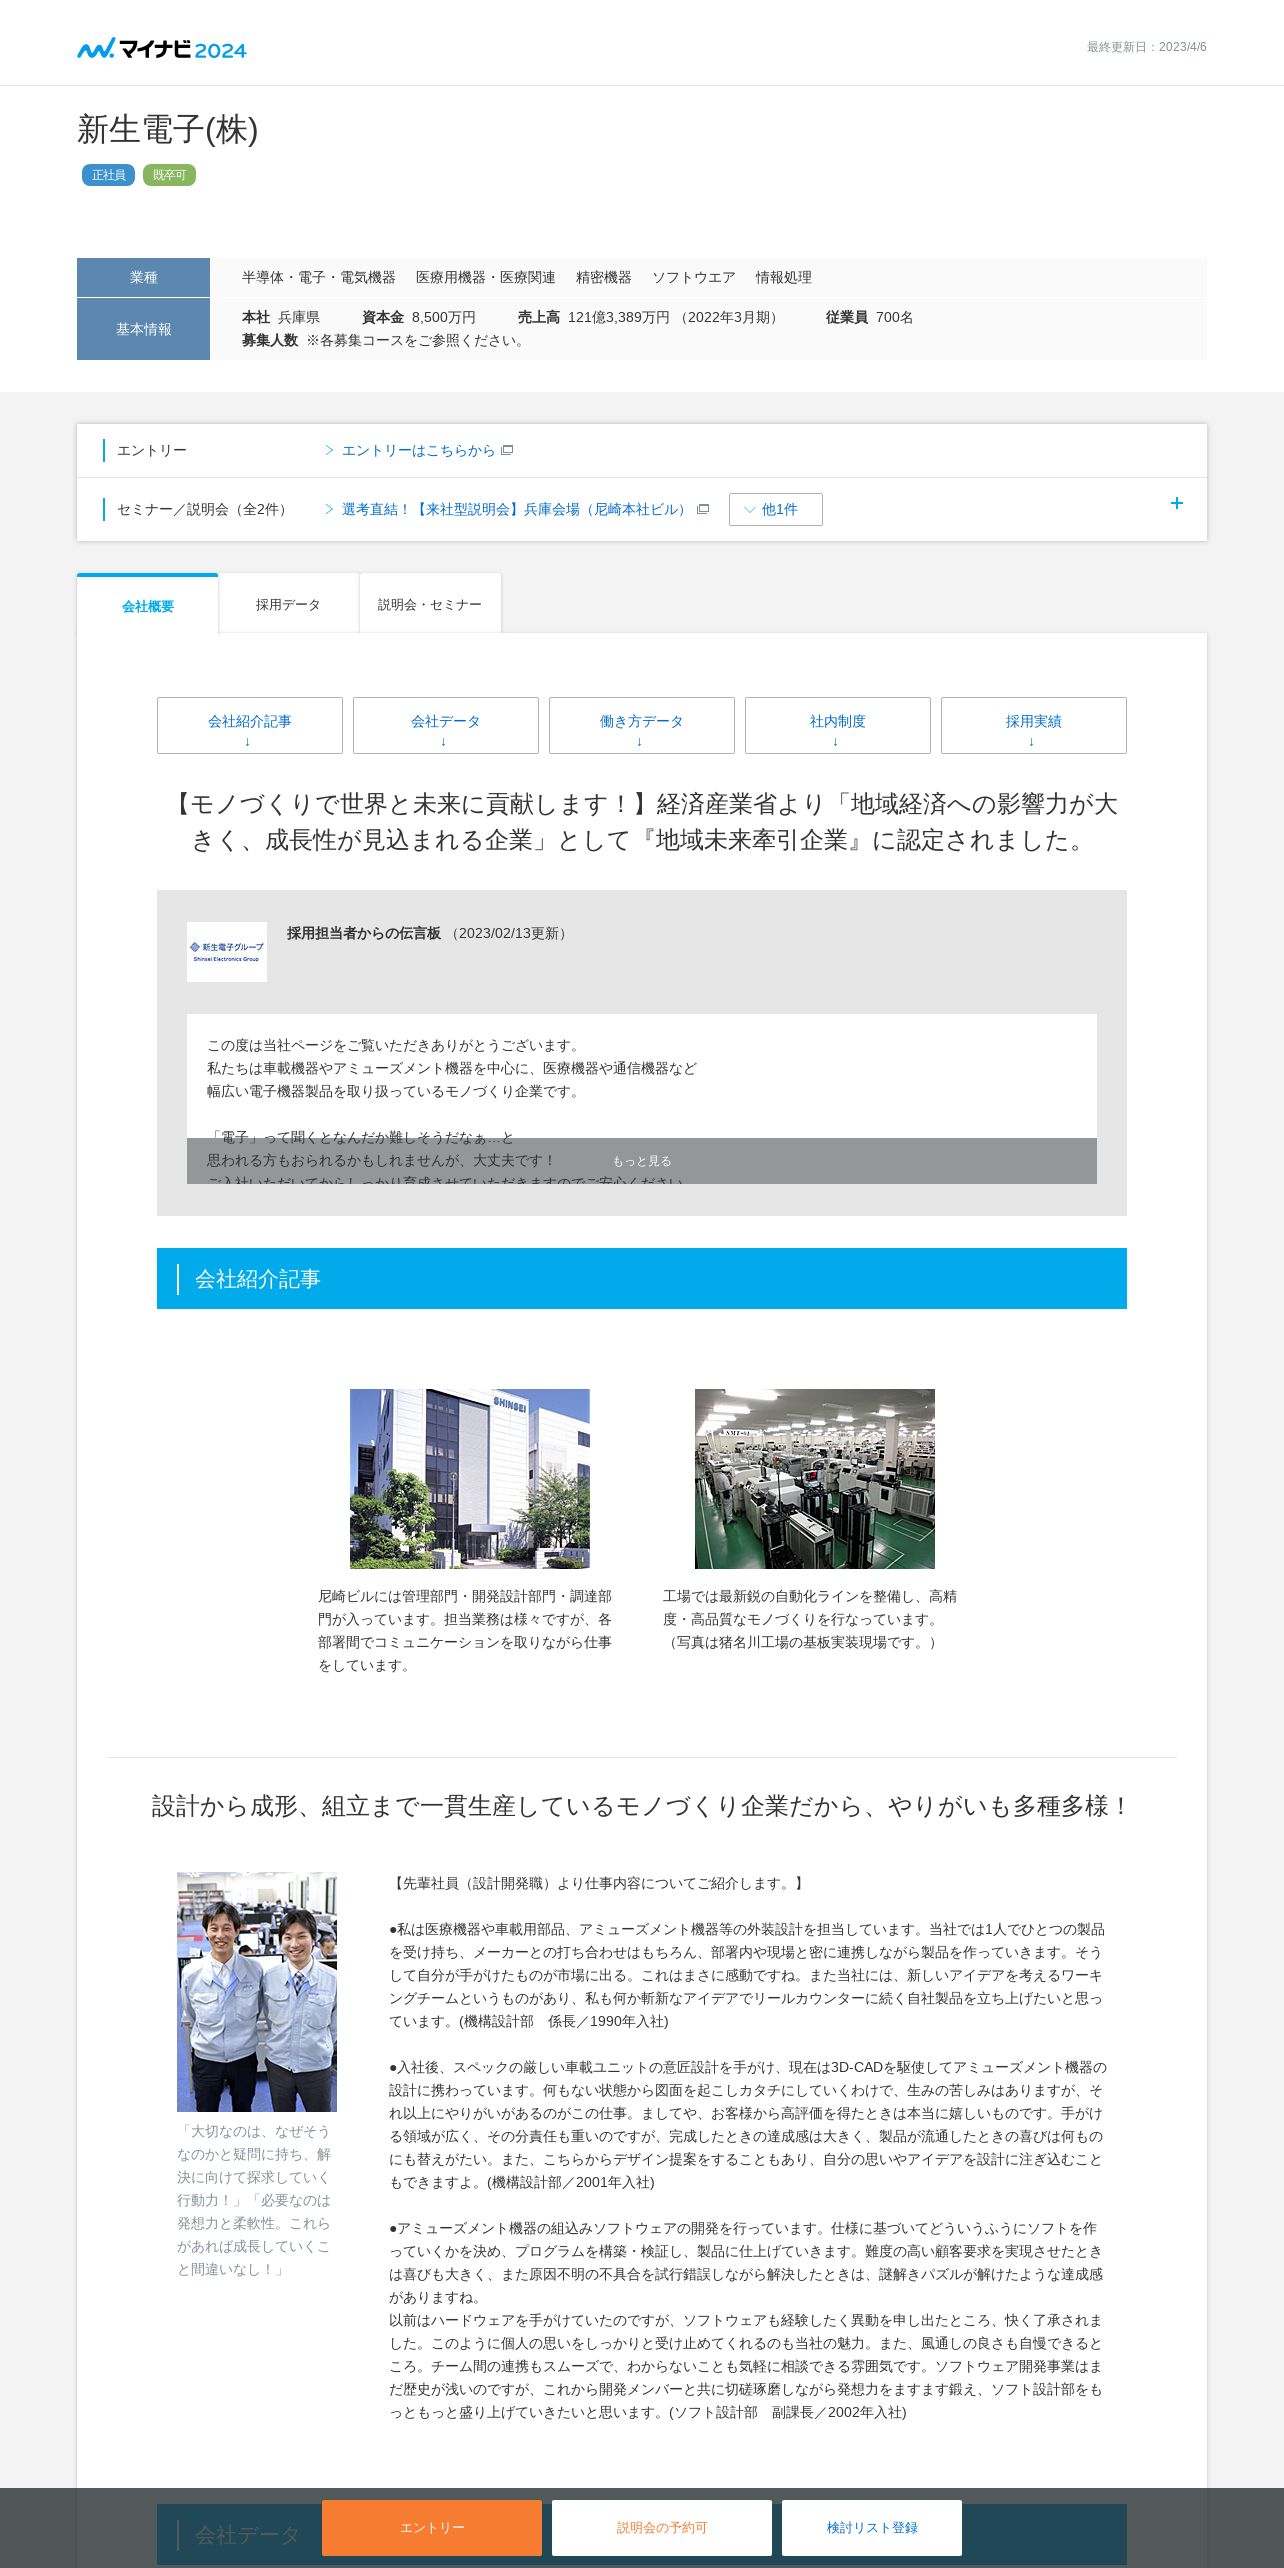Image resolution: width=1284 pixels, height=2568 pixels.
Task: Click the 基本情報 label cell
Action: point(143,329)
